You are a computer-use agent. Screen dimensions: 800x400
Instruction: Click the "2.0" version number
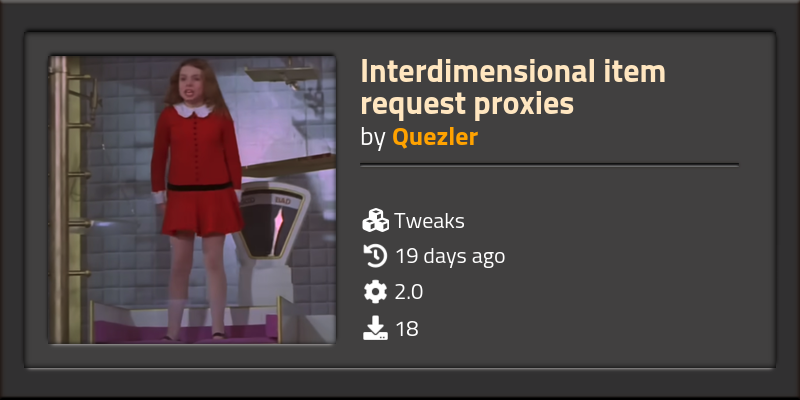click(x=409, y=292)
